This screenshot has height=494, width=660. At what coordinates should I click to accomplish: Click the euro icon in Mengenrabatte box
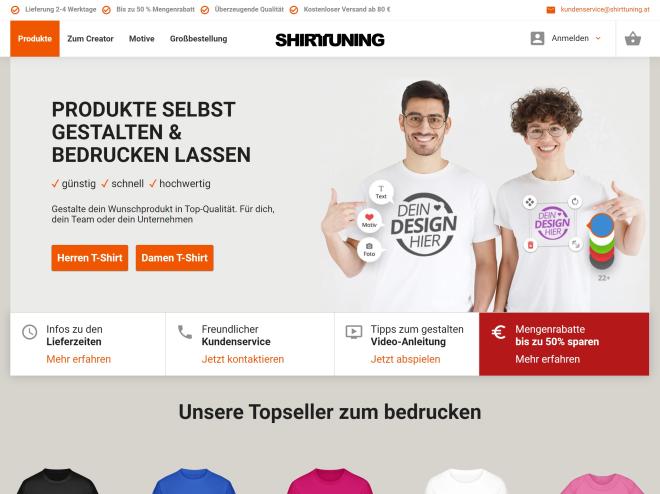pyautogui.click(x=498, y=332)
